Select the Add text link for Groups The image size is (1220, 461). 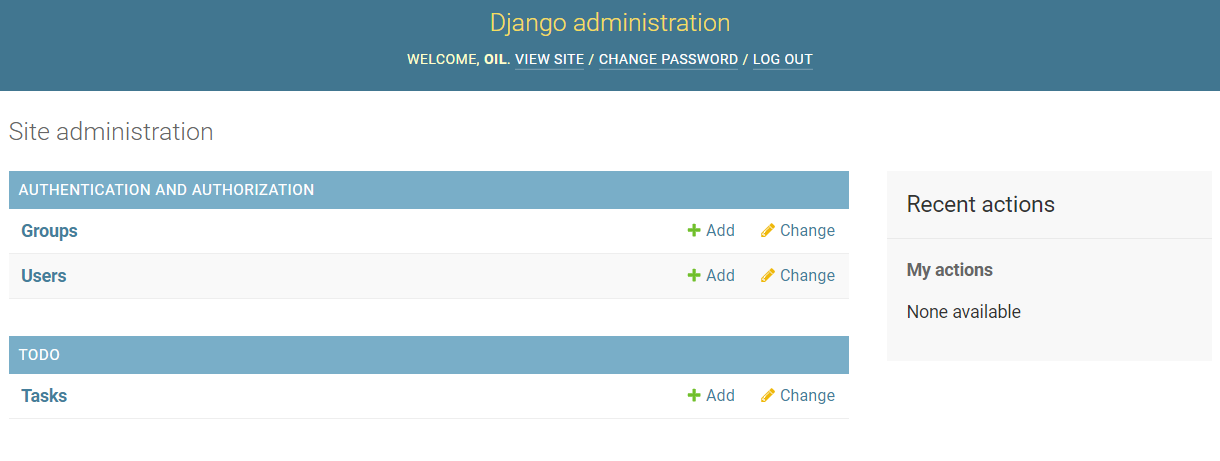coord(720,231)
